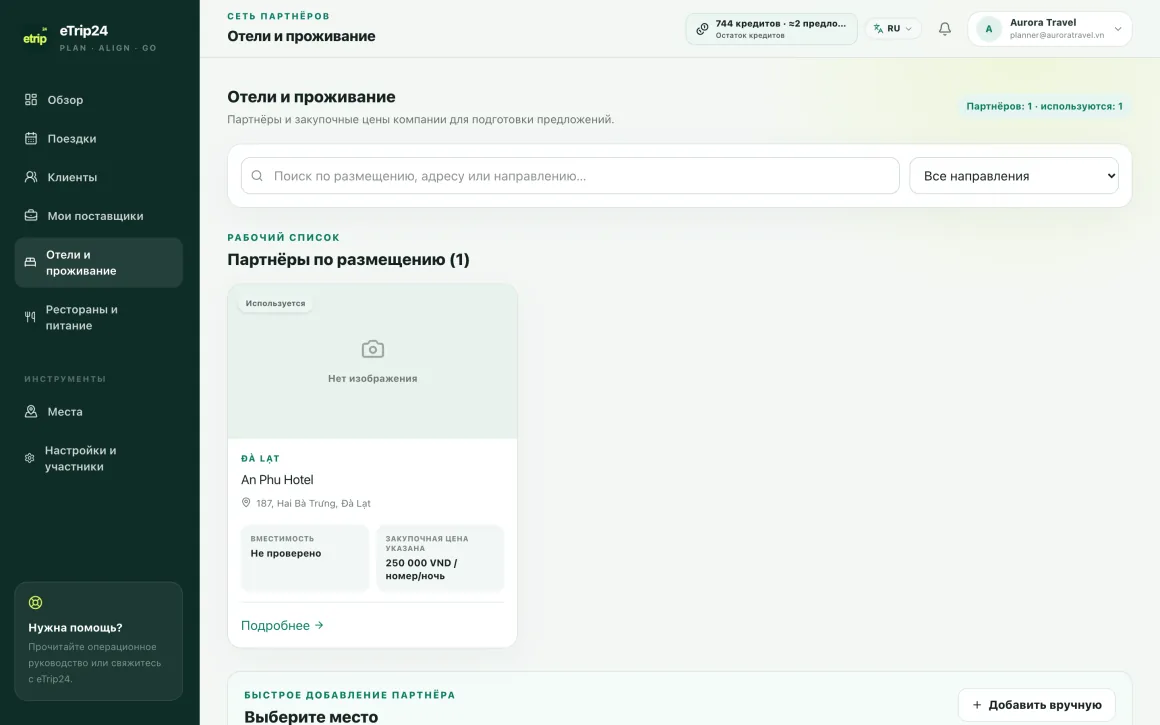
Task: Open the Все направления filter dropdown
Action: pos(1014,176)
